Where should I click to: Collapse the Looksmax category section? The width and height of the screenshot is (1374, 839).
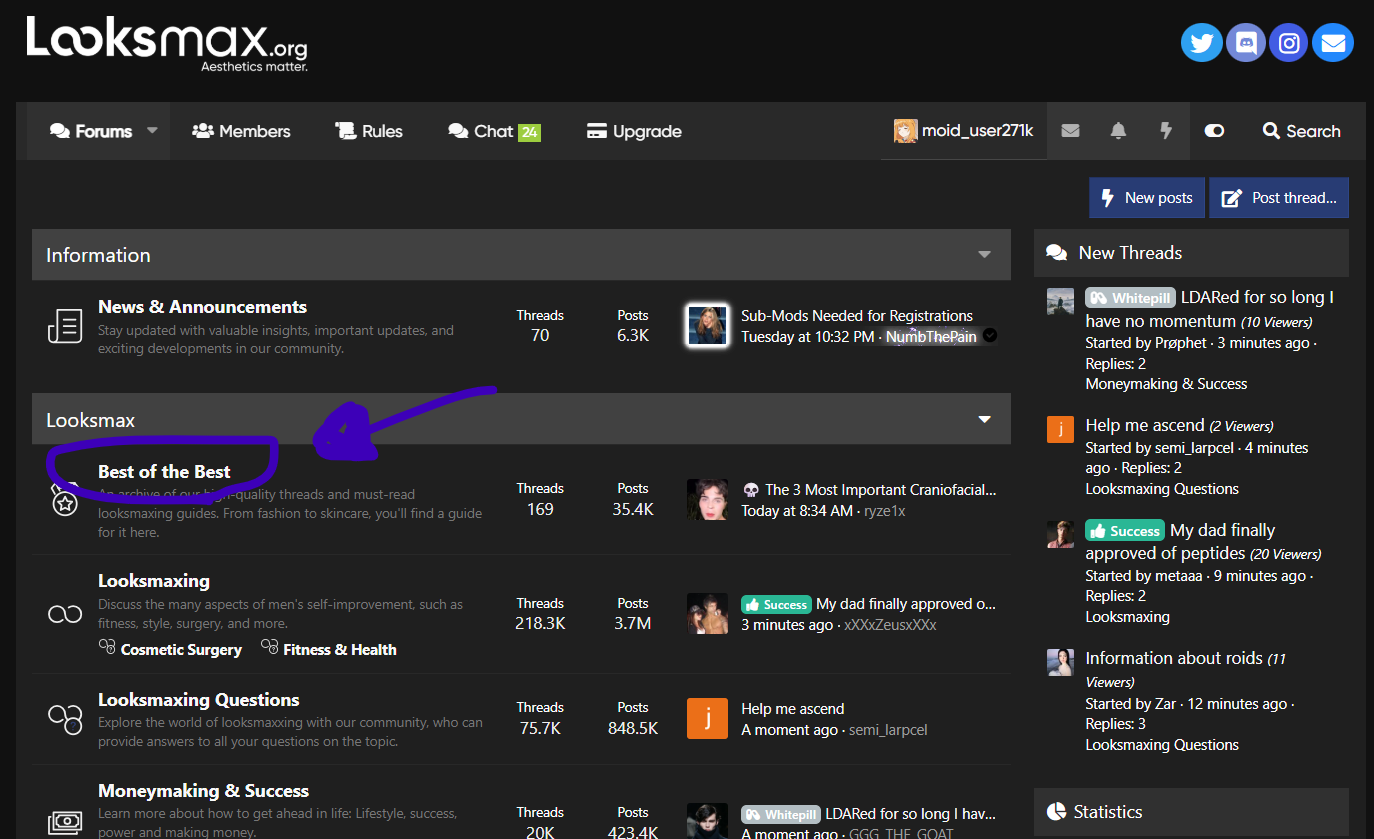(984, 420)
